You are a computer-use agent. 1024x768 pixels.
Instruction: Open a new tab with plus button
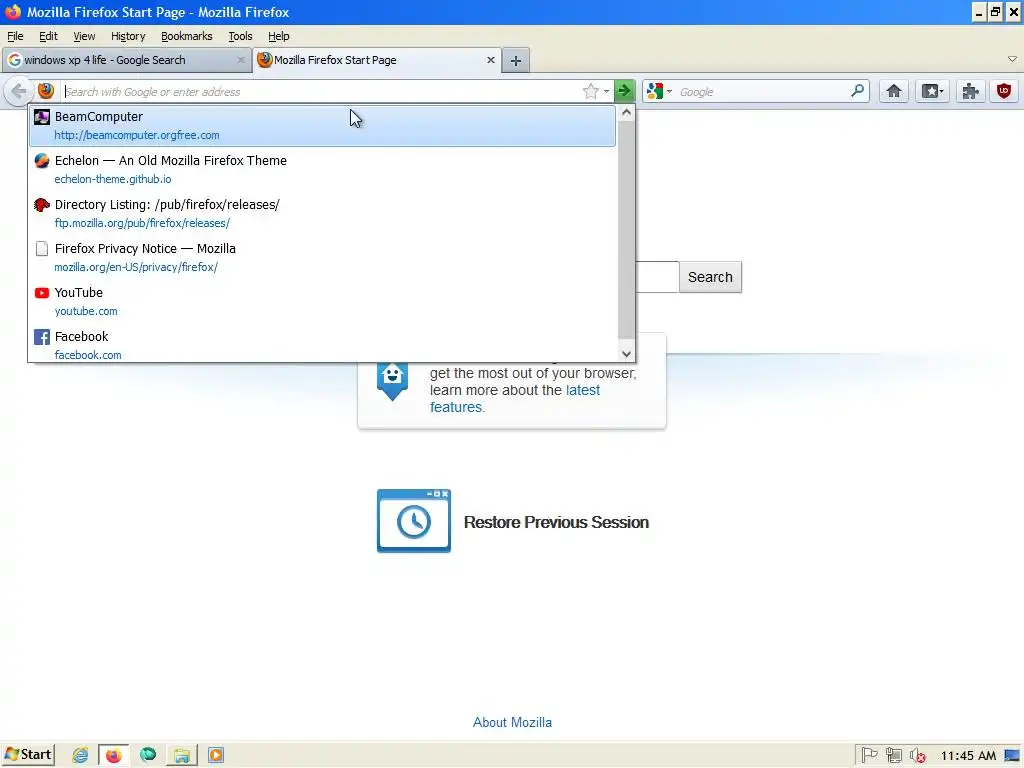pyautogui.click(x=516, y=61)
